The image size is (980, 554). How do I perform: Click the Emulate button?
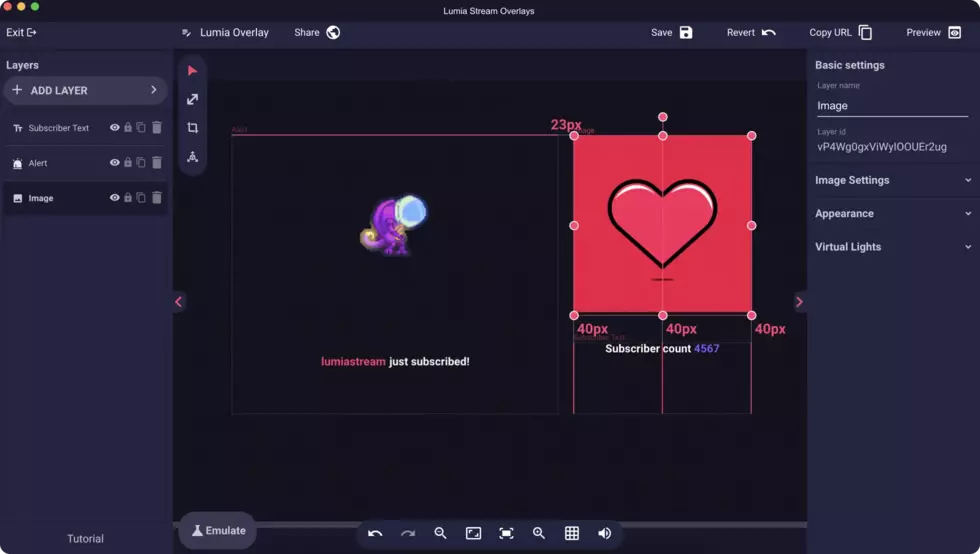click(218, 530)
